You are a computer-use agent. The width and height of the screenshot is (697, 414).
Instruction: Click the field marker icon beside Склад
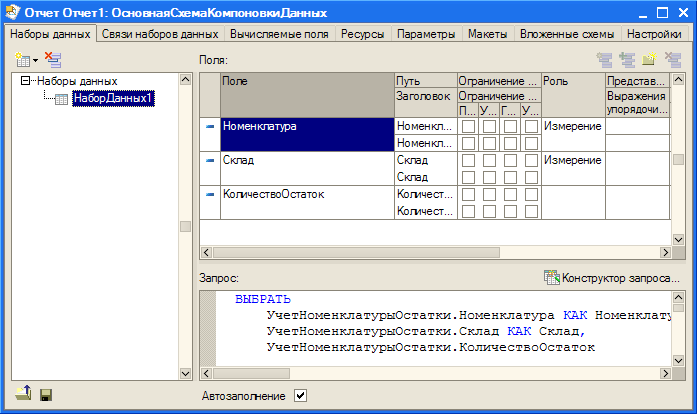210,160
